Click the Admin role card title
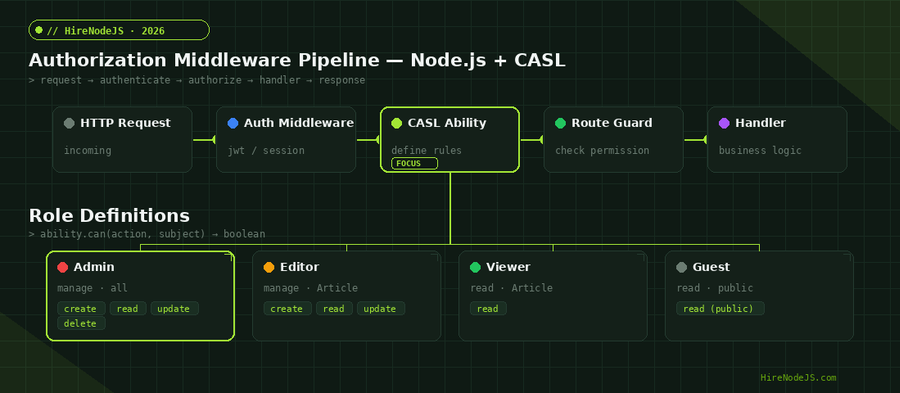Image resolution: width=900 pixels, height=393 pixels. coord(94,267)
